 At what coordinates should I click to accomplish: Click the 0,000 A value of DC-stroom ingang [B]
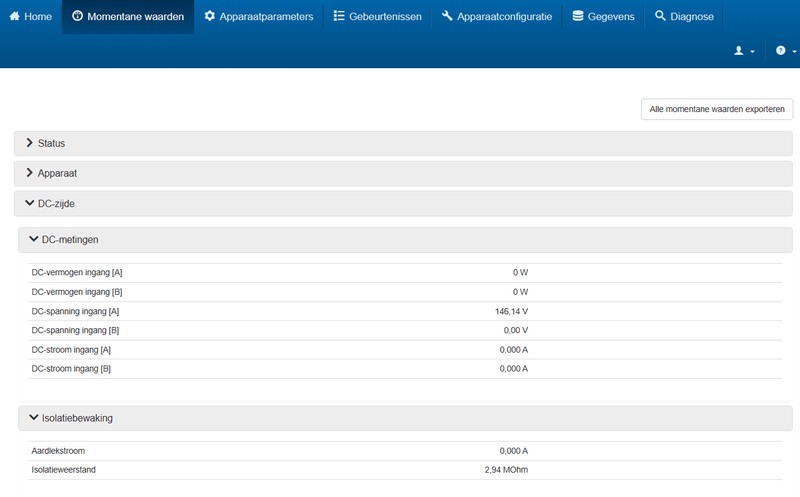(514, 368)
